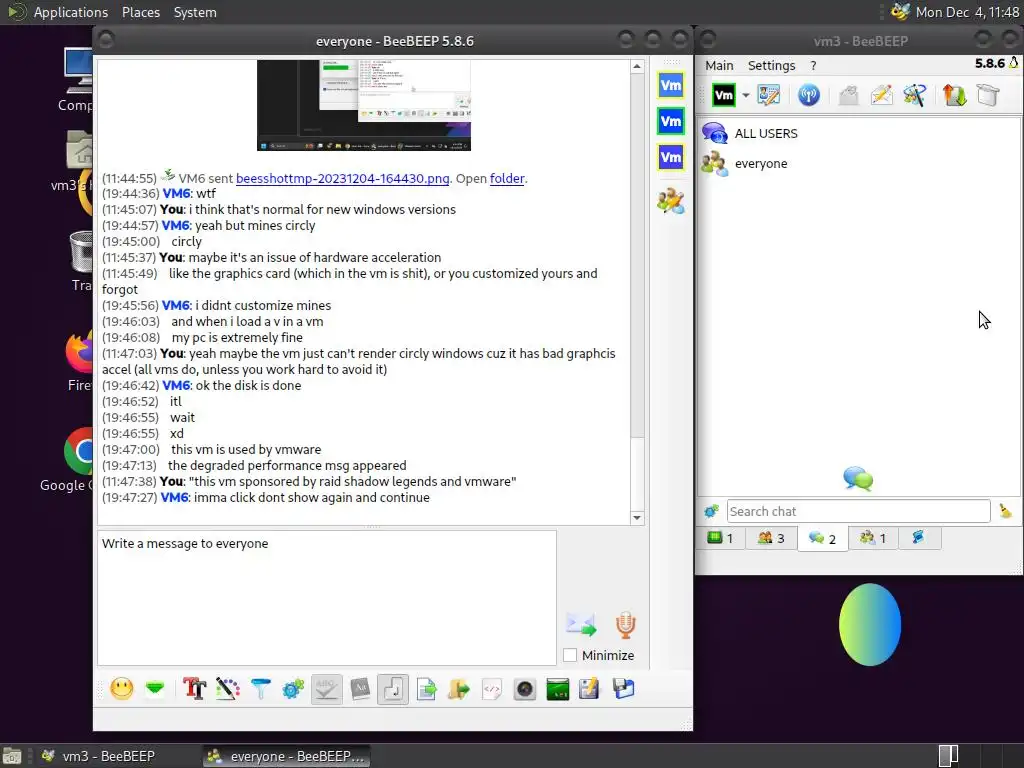Select the second Vm member avatar (green border)
The height and width of the screenshot is (768, 1024).
coord(671,121)
